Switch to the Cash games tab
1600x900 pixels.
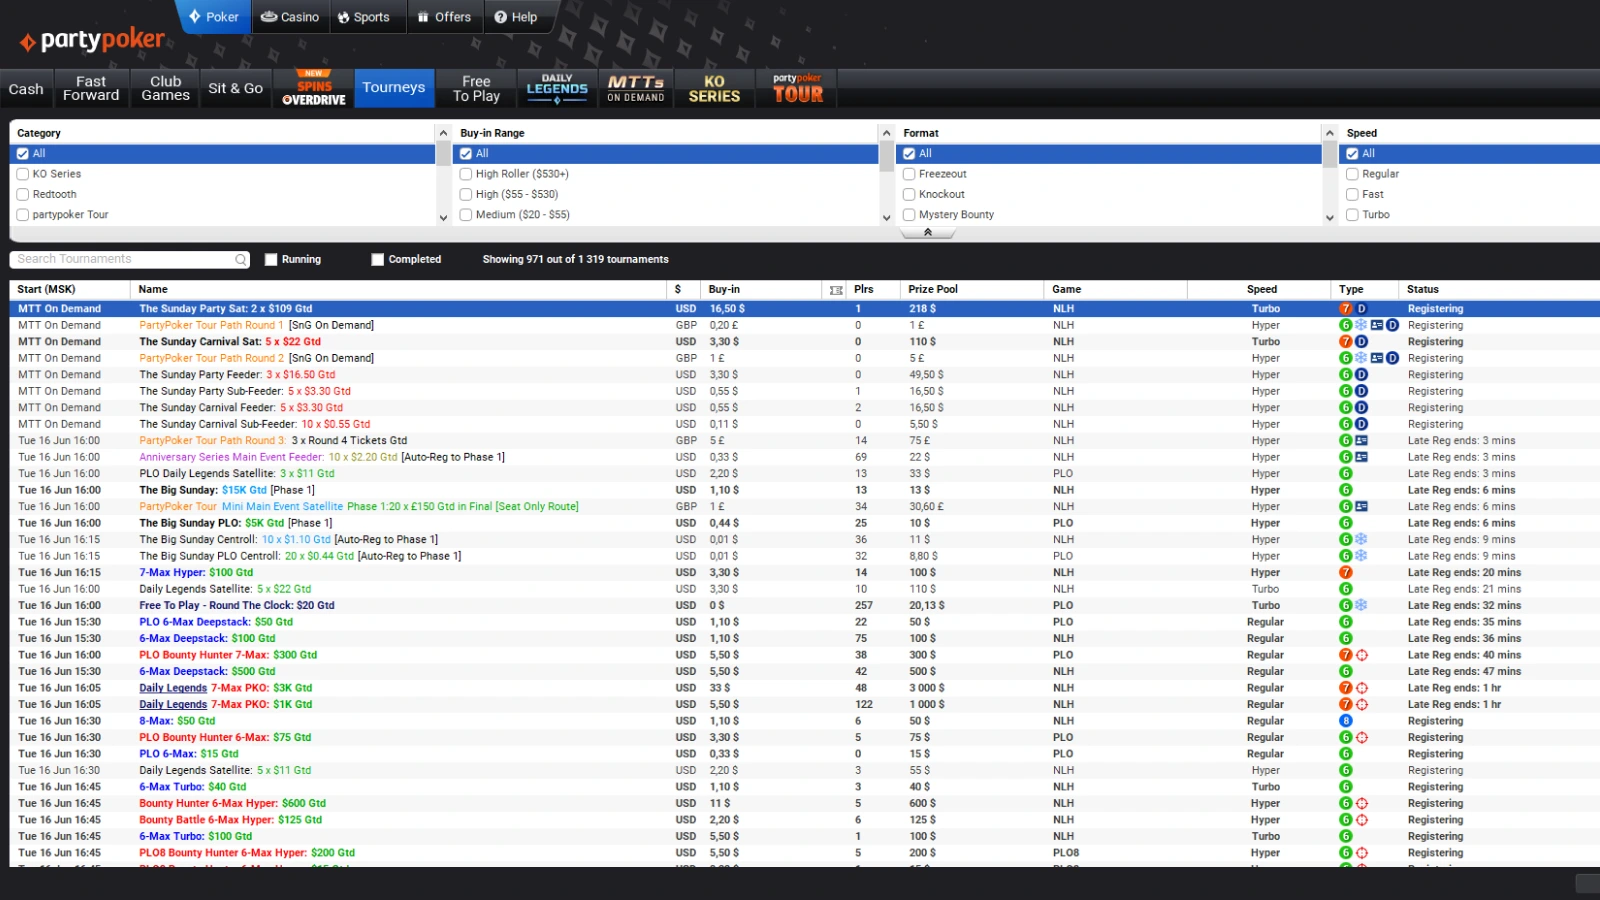(26, 89)
